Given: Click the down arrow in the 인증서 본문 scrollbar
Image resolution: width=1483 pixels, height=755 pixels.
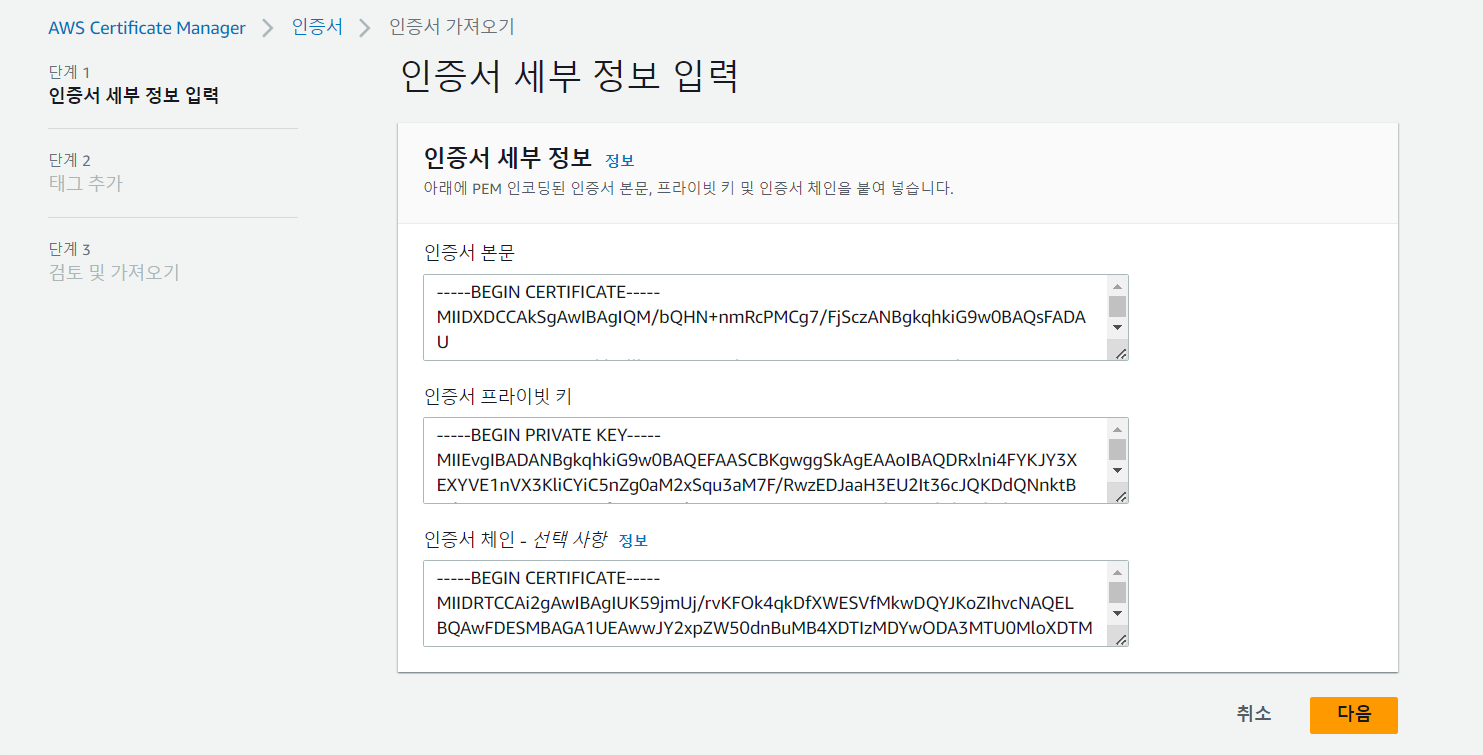Looking at the screenshot, I should [1118, 327].
